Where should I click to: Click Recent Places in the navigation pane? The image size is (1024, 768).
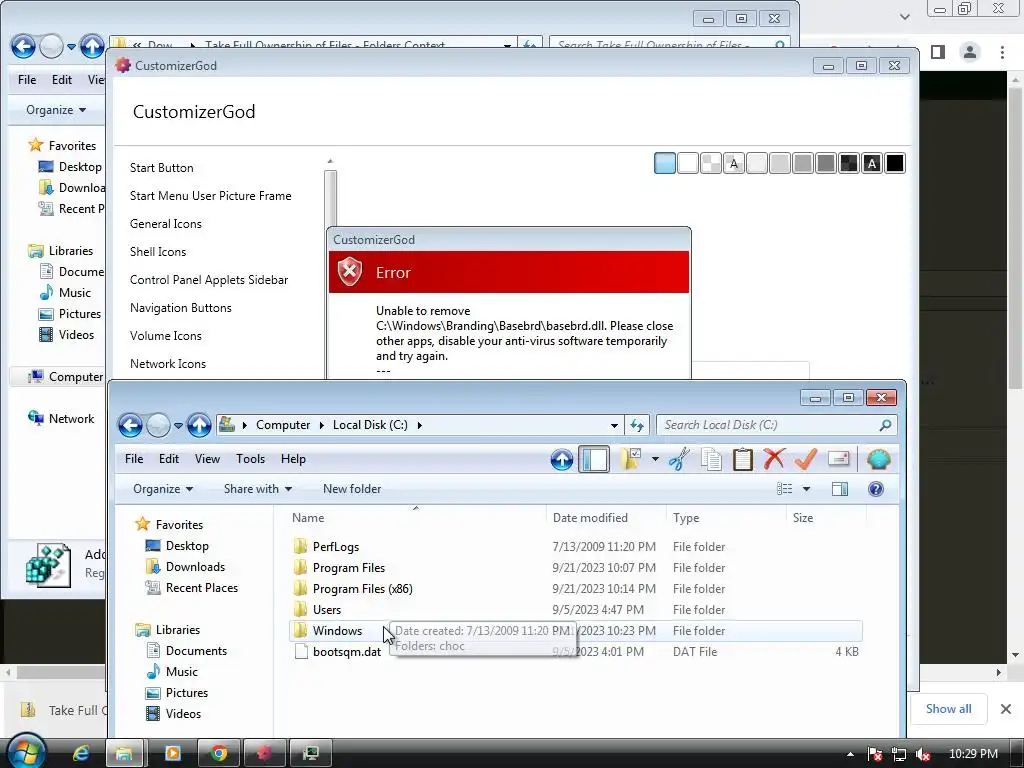coord(202,588)
